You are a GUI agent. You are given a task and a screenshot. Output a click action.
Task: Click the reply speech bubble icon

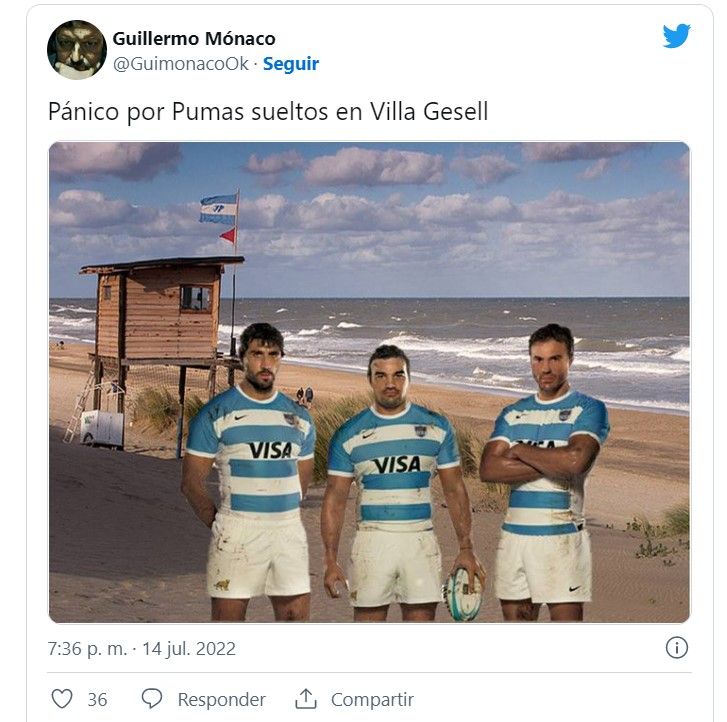152,698
